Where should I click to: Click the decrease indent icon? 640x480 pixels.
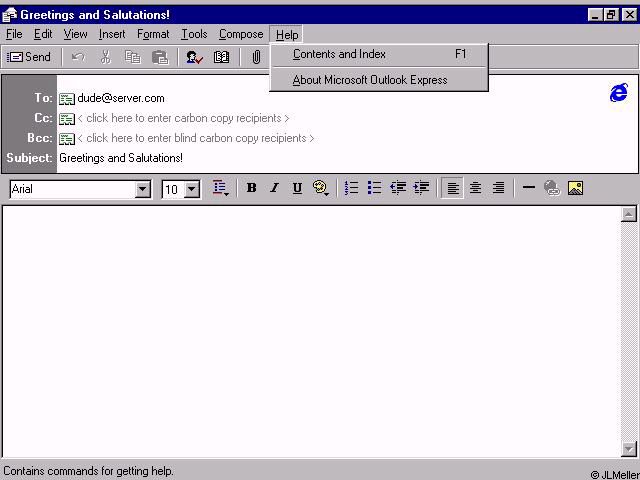click(x=398, y=188)
